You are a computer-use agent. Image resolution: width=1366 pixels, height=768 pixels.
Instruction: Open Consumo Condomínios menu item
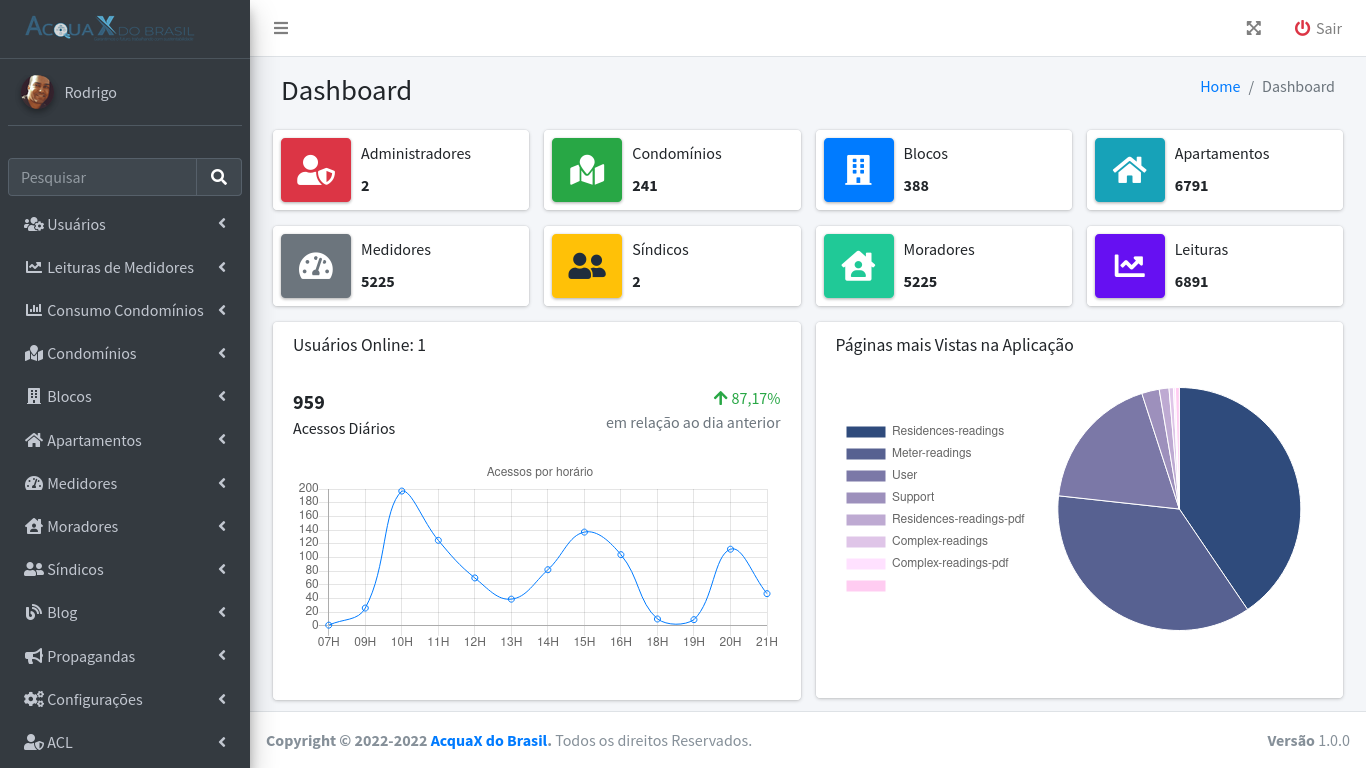[x=125, y=310]
